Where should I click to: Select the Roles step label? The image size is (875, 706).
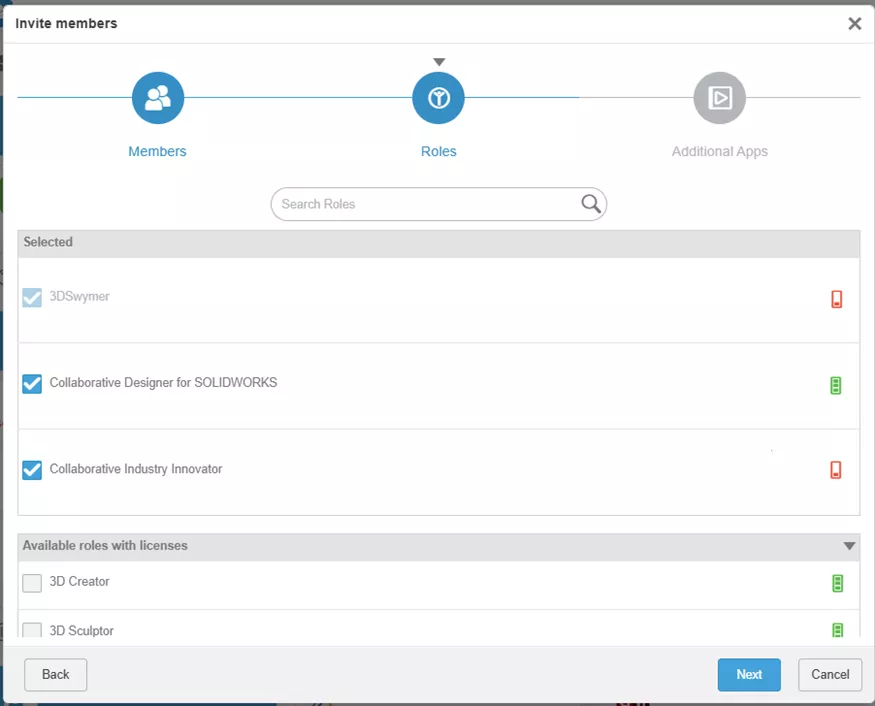click(x=439, y=151)
